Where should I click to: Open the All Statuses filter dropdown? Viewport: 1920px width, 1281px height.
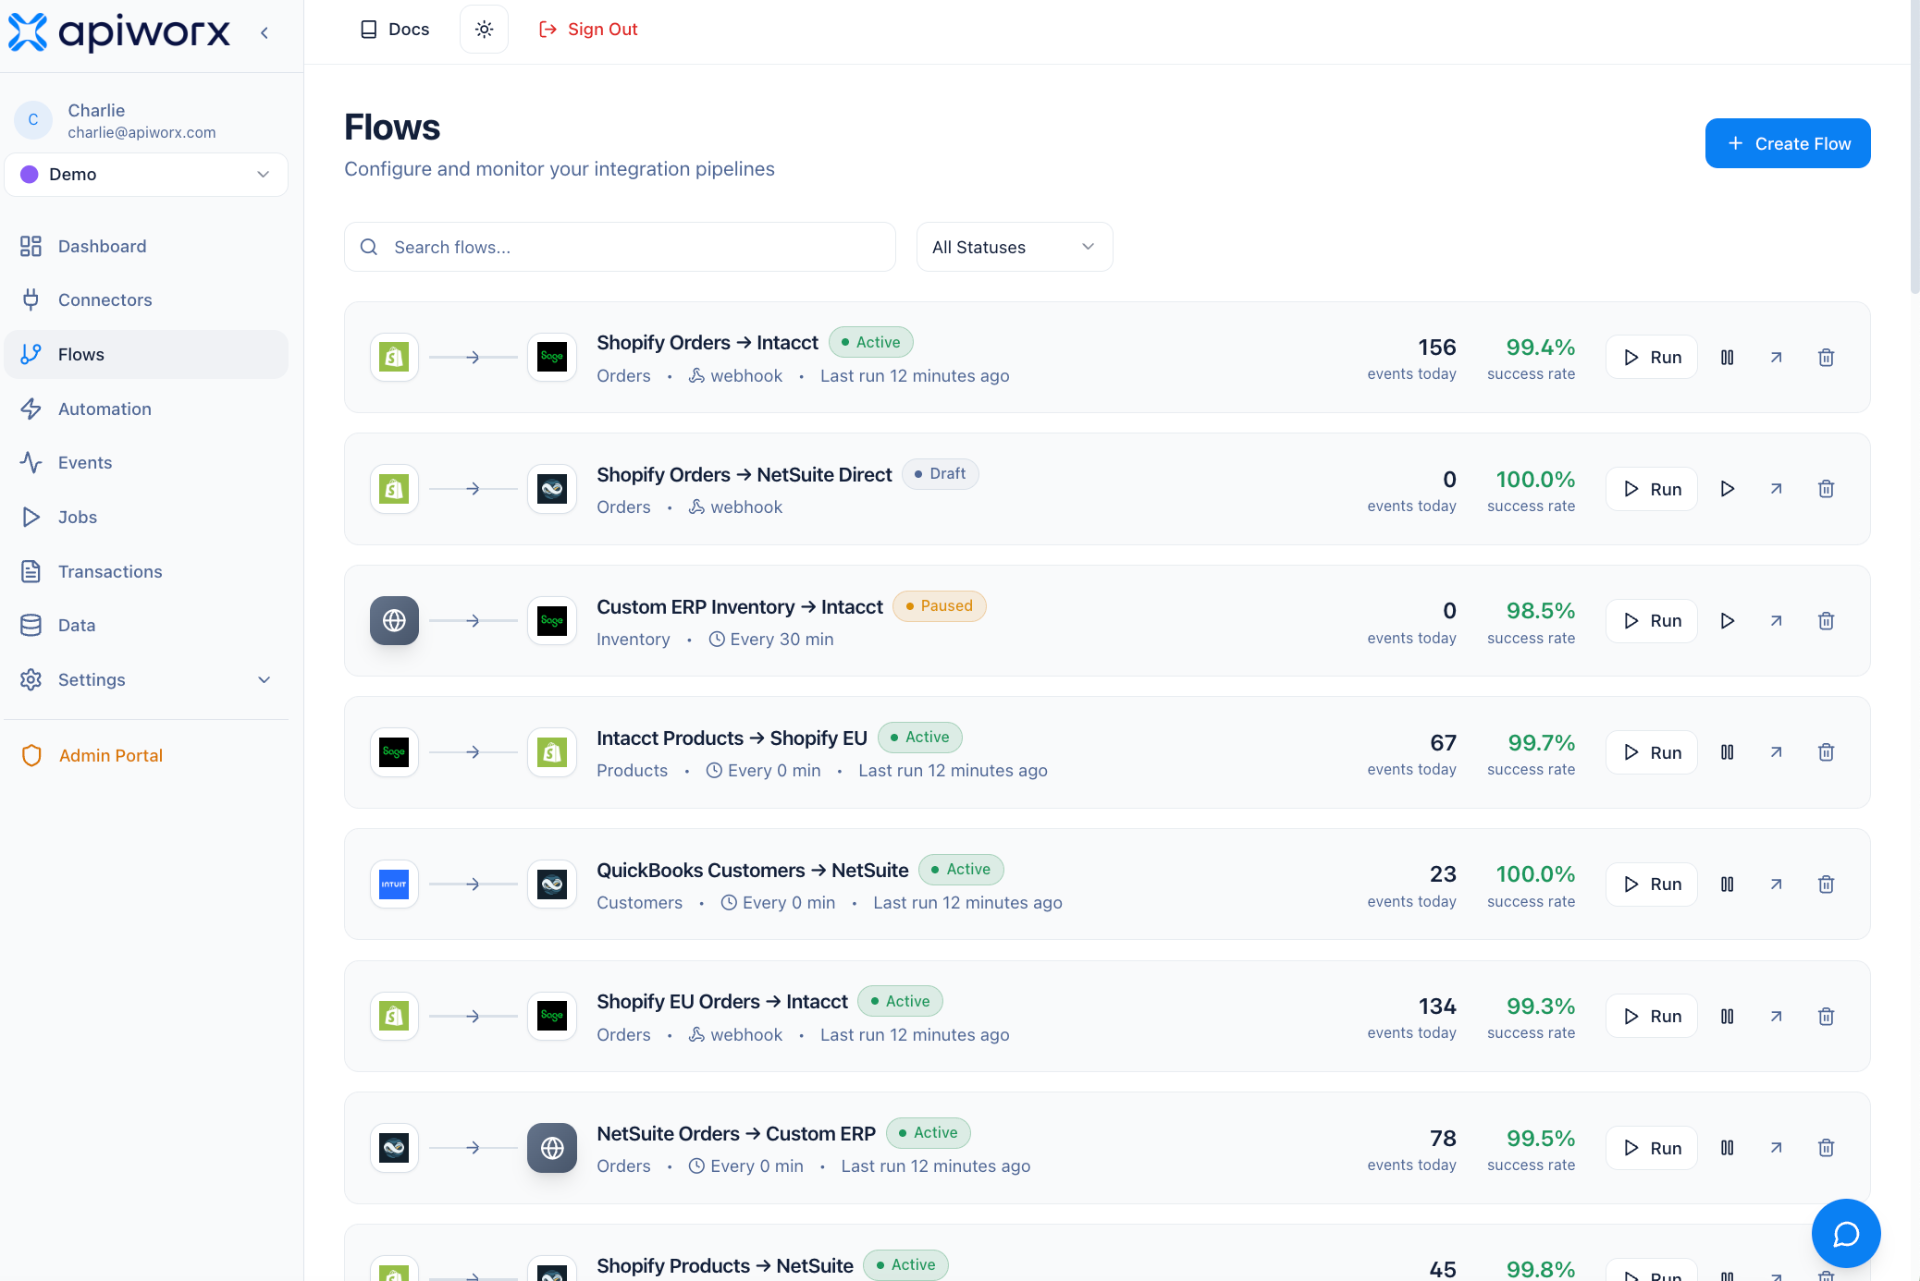1014,247
